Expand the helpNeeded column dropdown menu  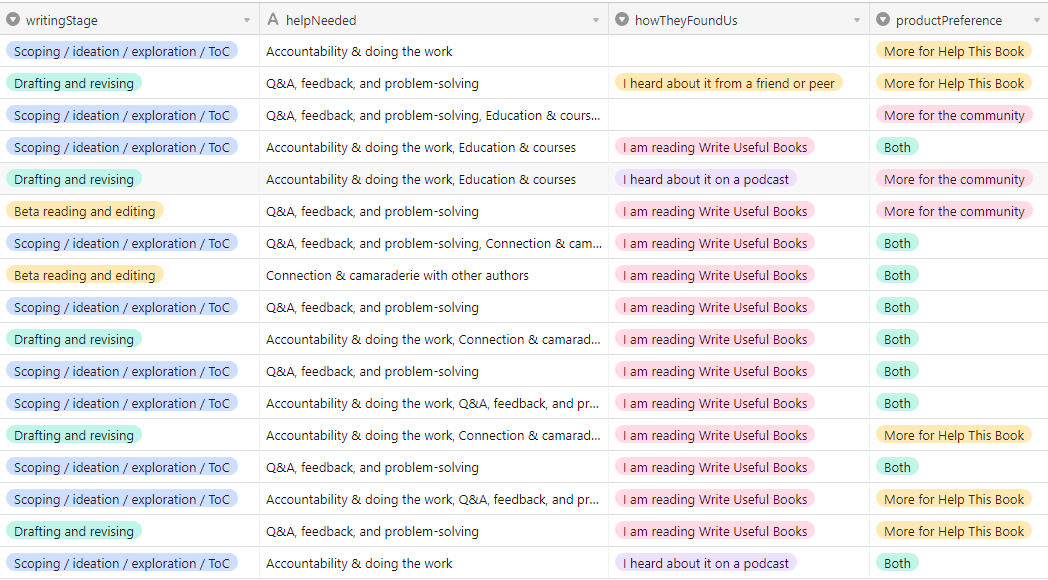pos(596,21)
